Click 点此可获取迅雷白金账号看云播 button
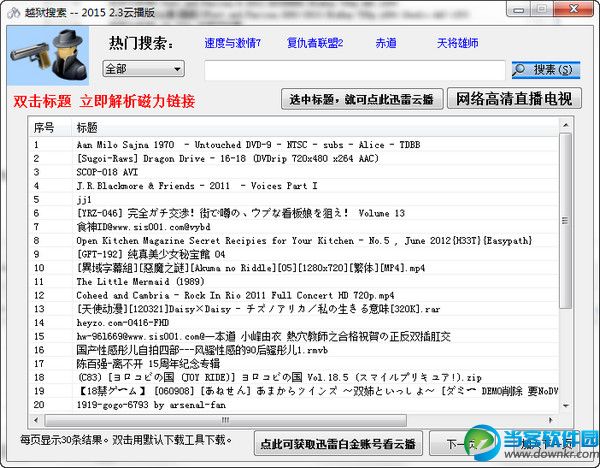 click(x=338, y=444)
